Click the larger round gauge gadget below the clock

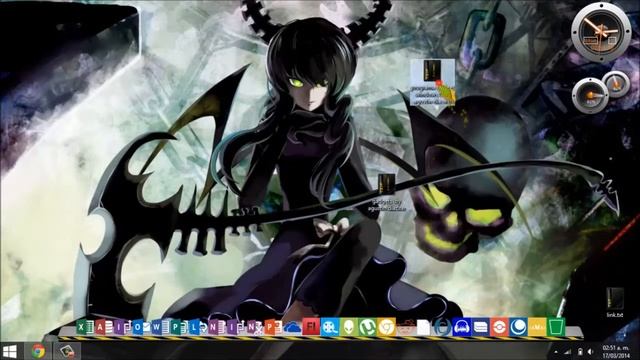[x=590, y=96]
